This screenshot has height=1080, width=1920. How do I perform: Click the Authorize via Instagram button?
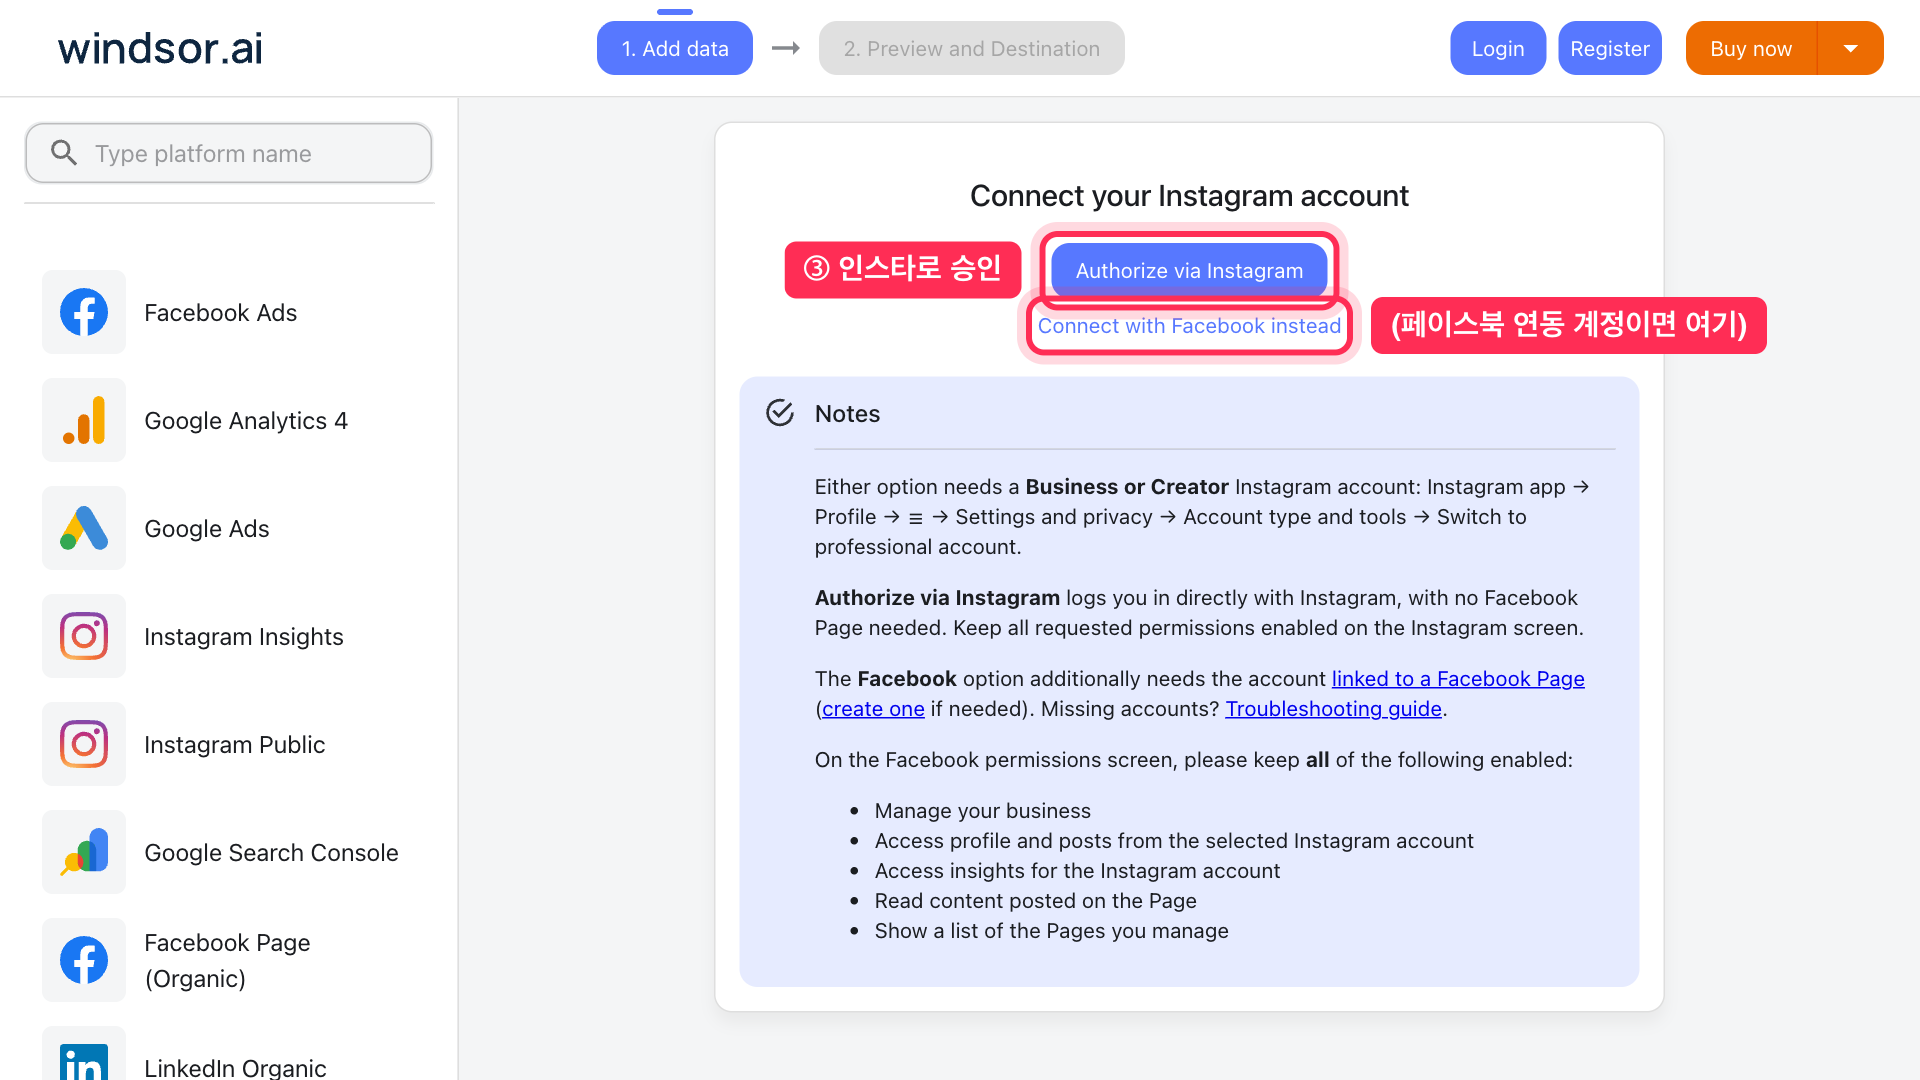tap(1189, 271)
